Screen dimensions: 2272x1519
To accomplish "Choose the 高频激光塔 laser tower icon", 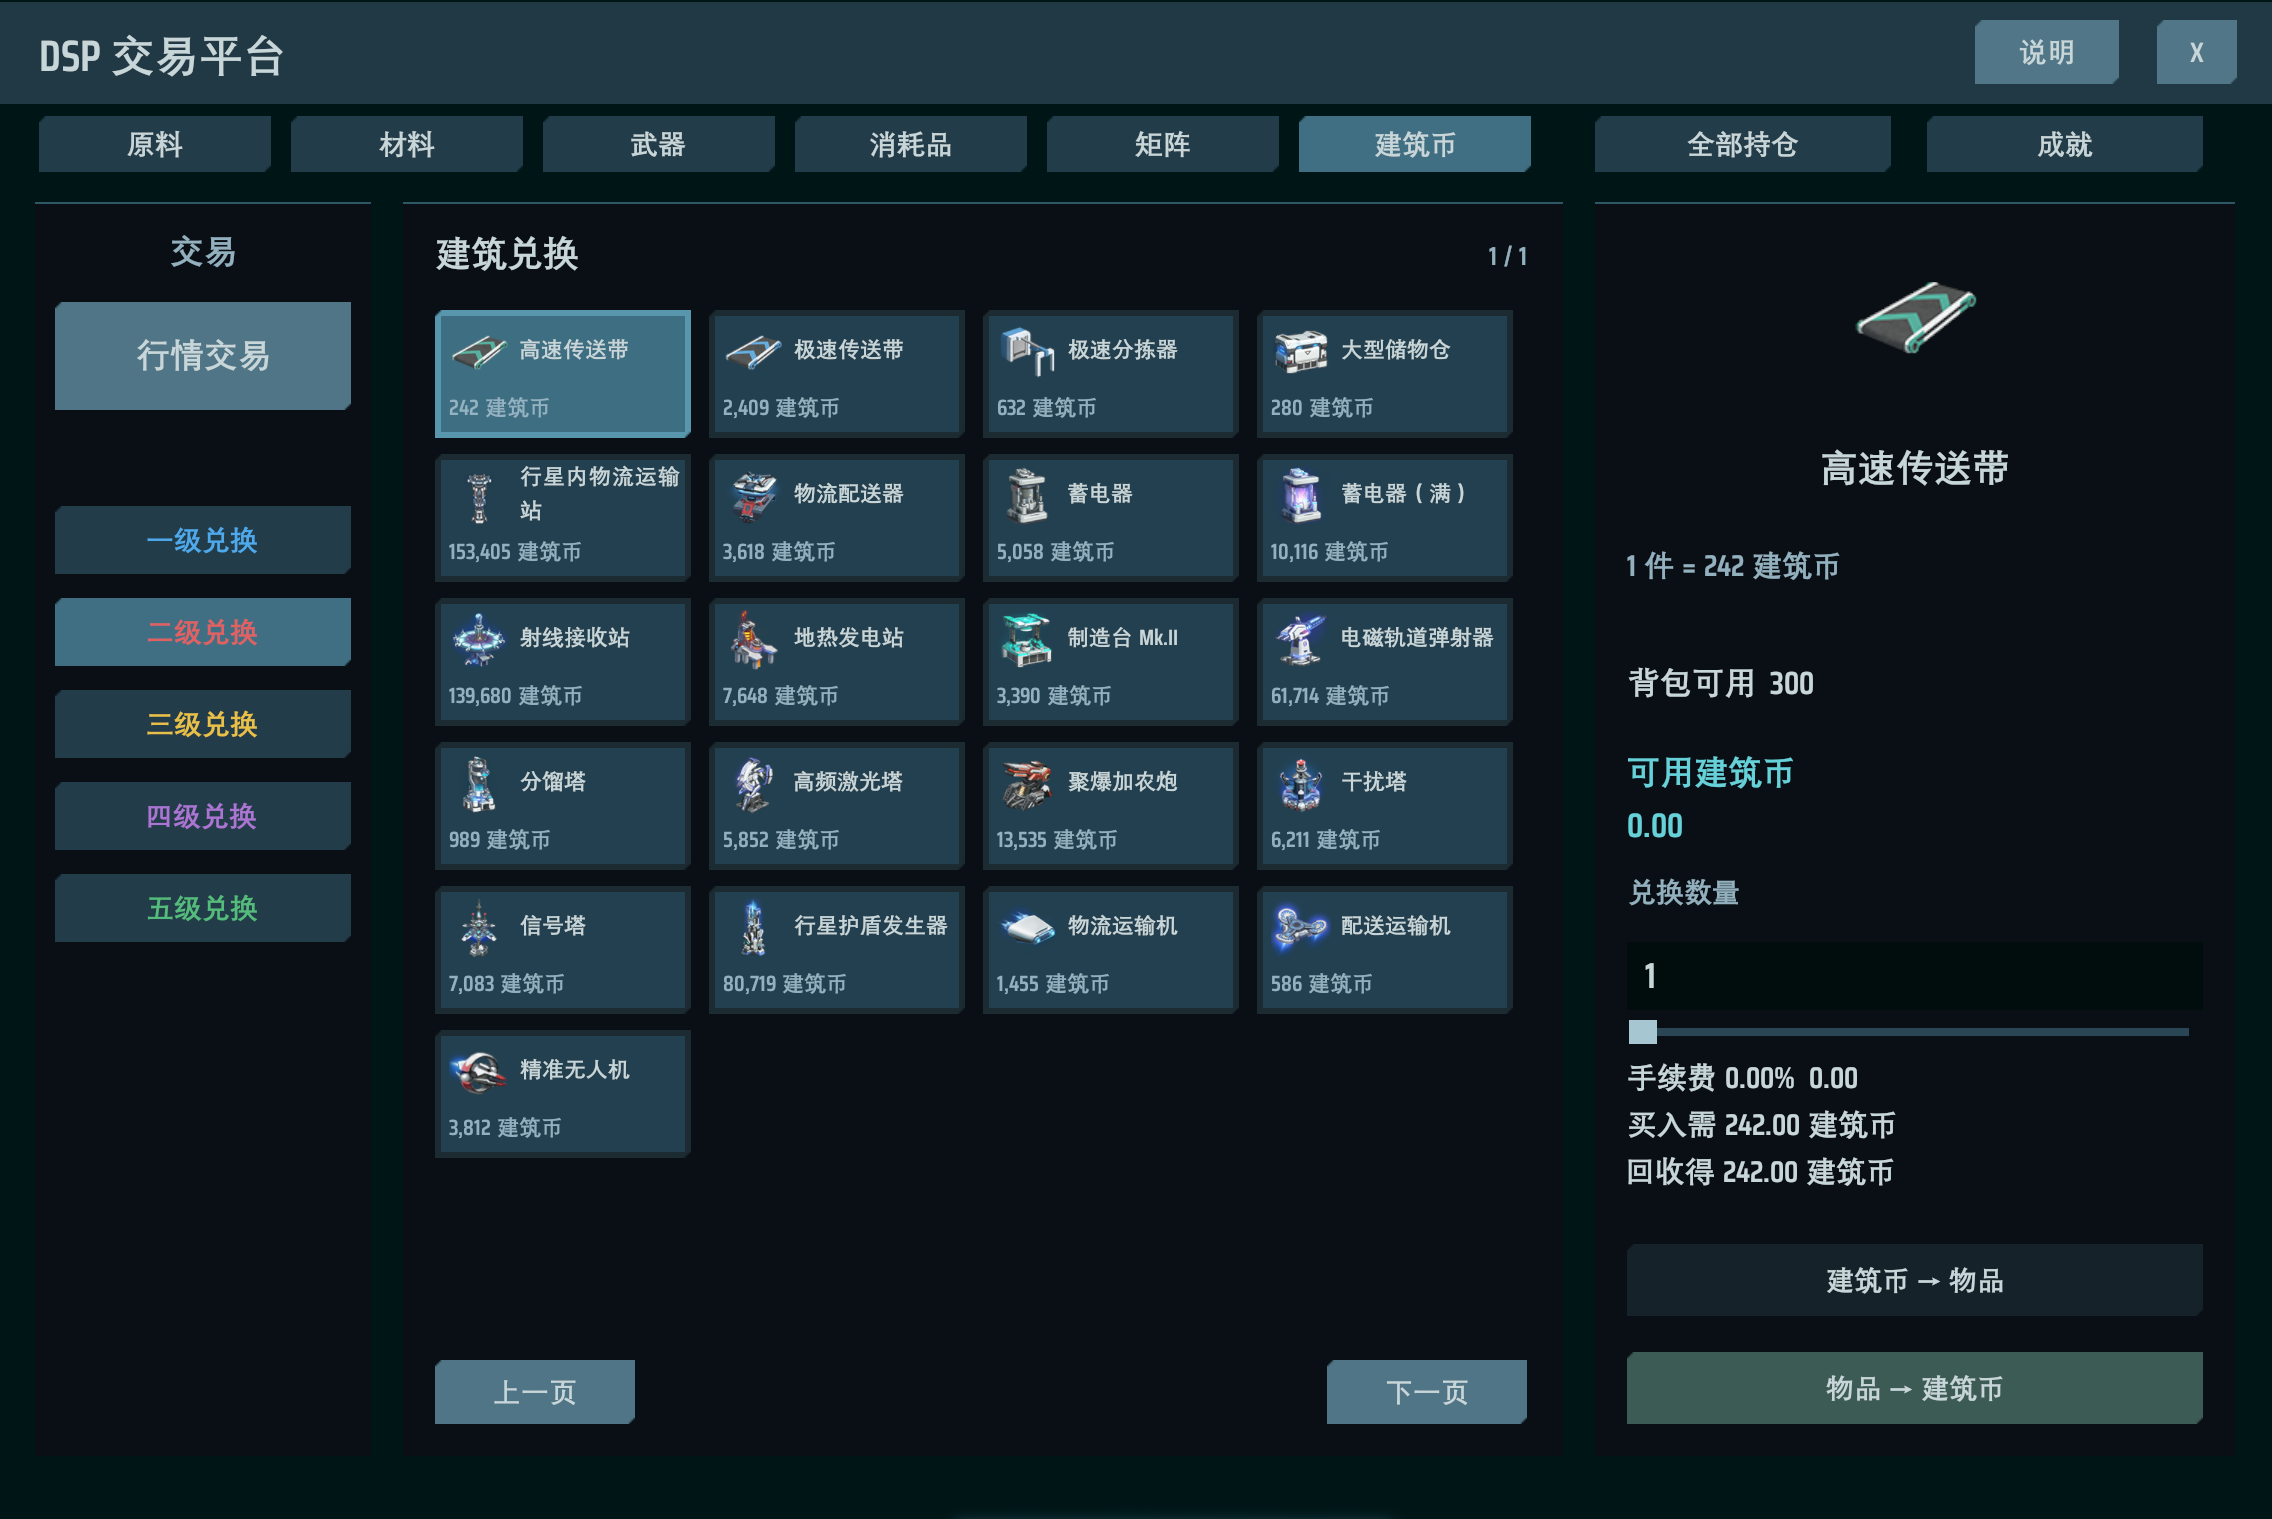I will pyautogui.click(x=753, y=784).
